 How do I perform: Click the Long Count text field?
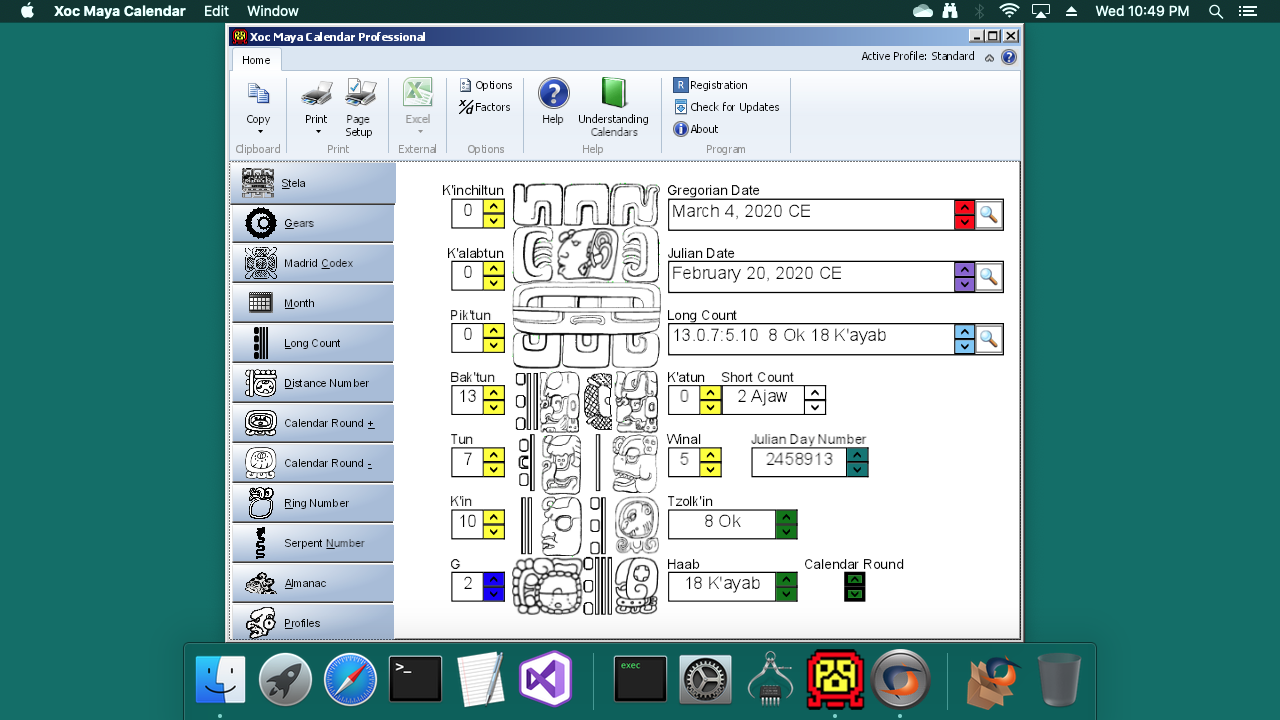pyautogui.click(x=810, y=338)
